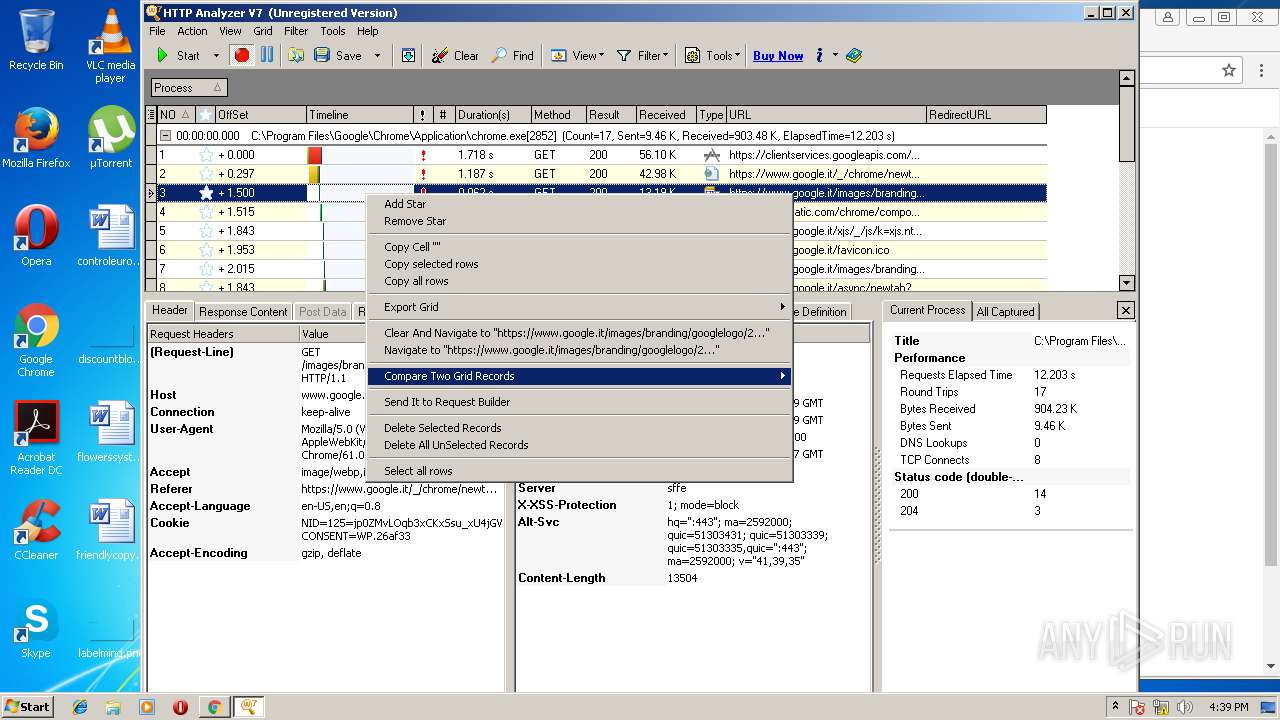Open the Grid menu in menu bar
Viewport: 1280px width, 720px height.
point(262,31)
